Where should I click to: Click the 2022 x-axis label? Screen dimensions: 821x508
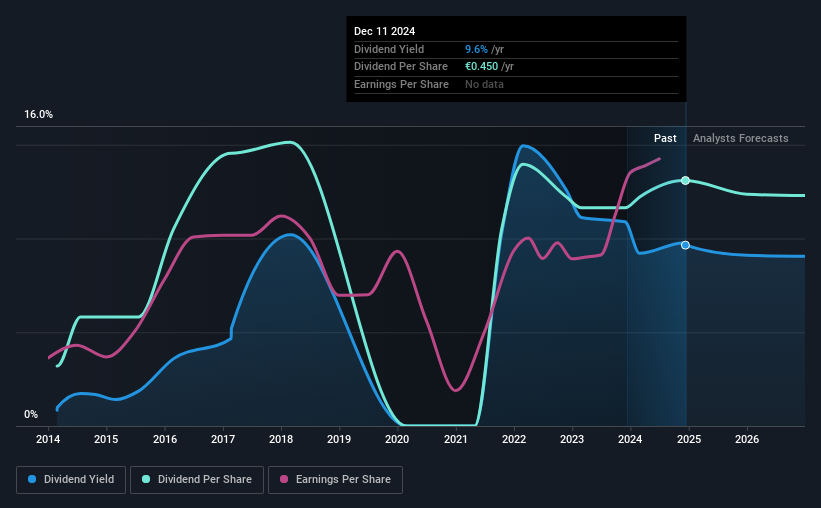(x=514, y=439)
